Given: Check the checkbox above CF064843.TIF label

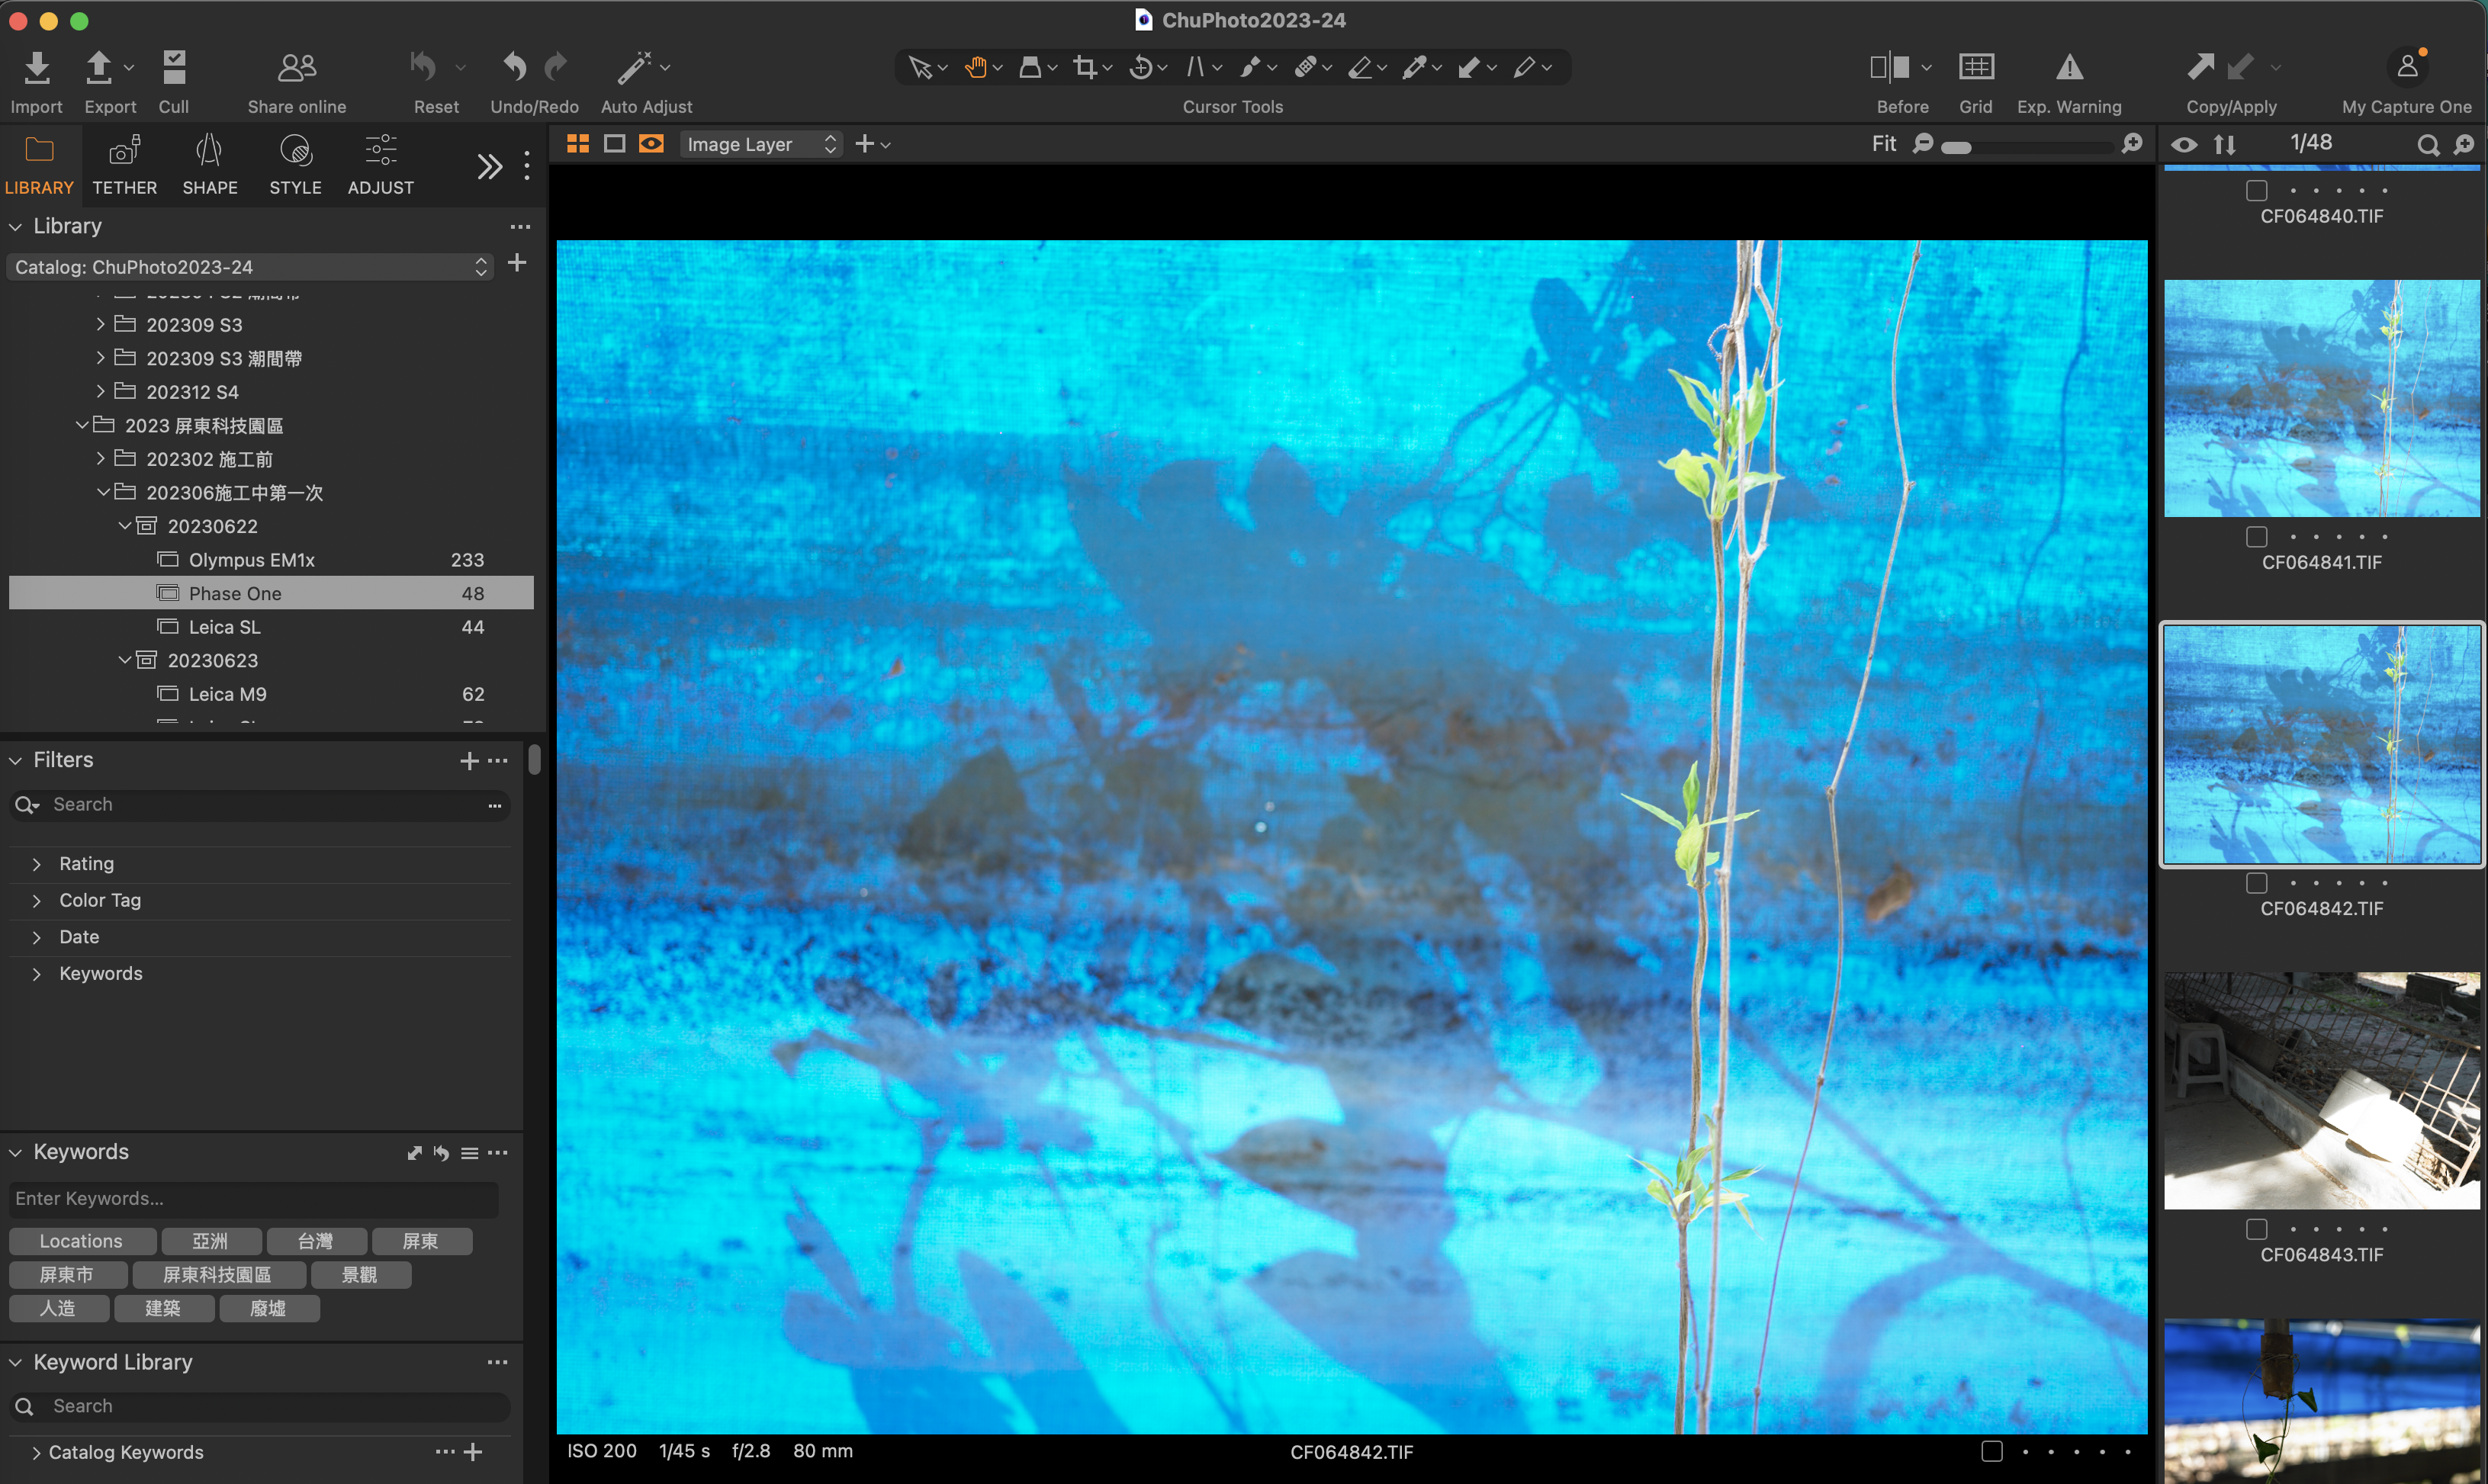Looking at the screenshot, I should click(2256, 1229).
